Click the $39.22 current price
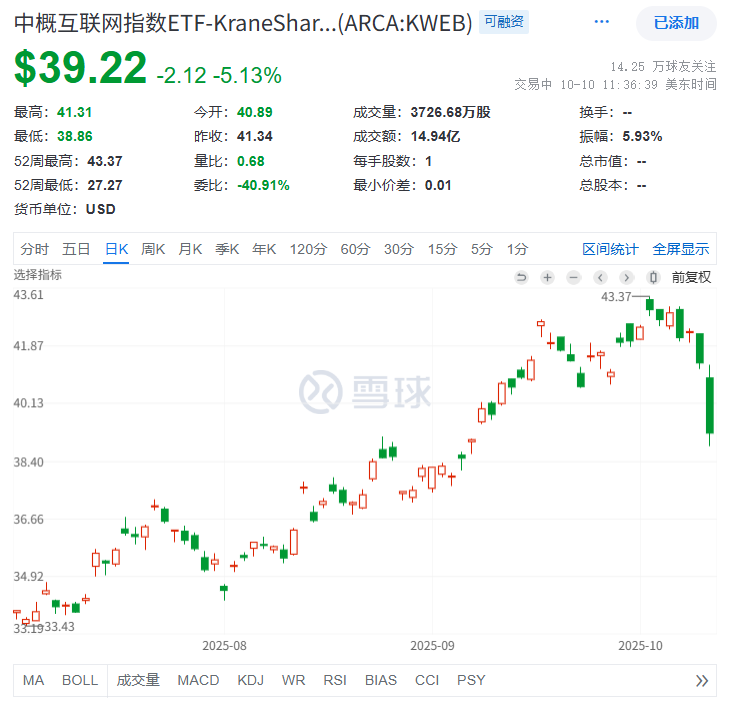 pos(80,68)
